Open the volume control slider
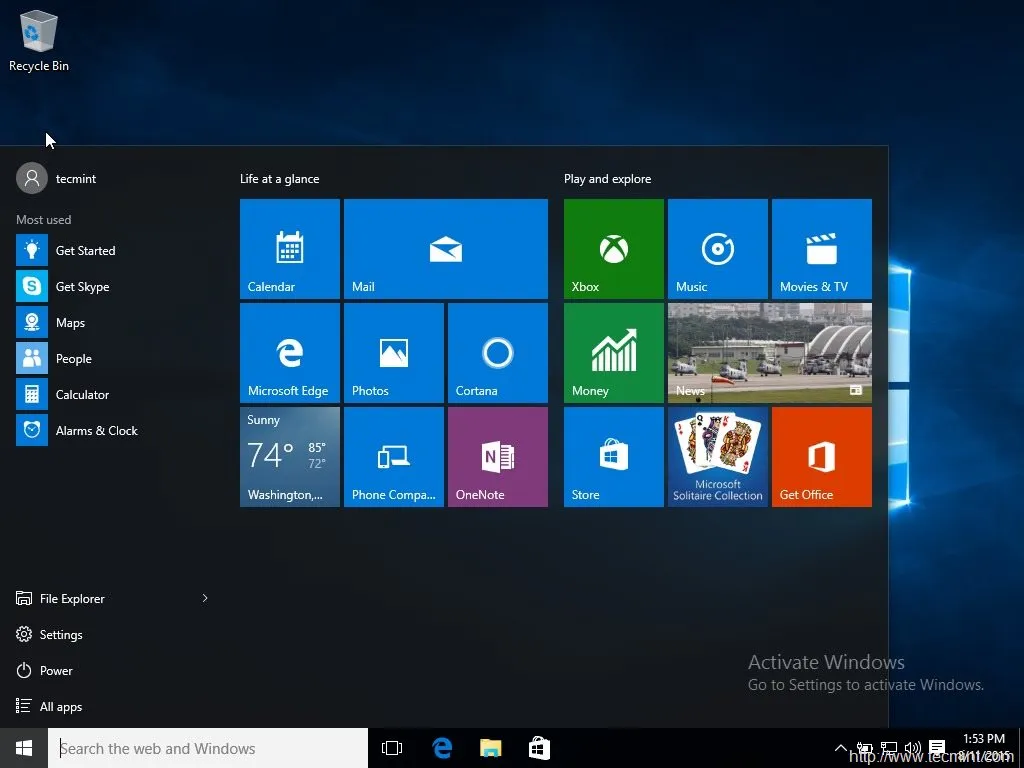This screenshot has width=1024, height=768. pos(913,747)
